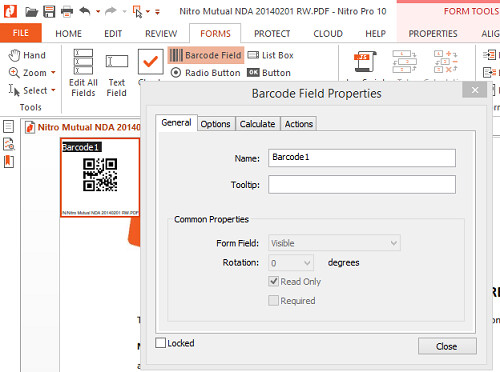Click the tab order icon
This screenshot has height=372, width=500.
click(404, 62)
